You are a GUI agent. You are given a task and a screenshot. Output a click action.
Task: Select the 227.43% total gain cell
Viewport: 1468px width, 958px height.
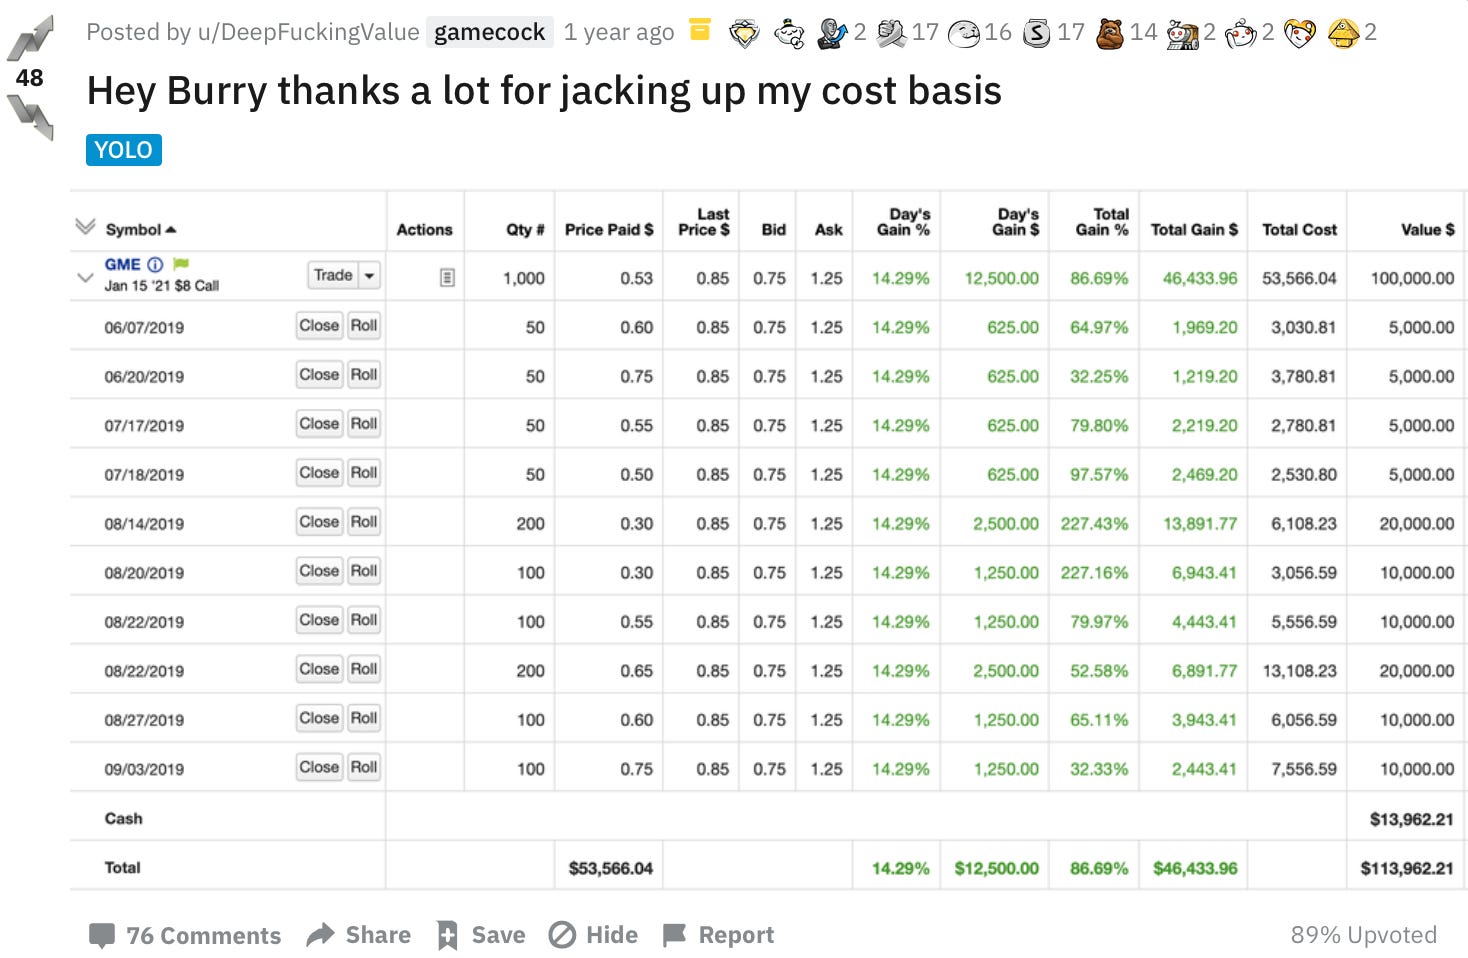tap(1094, 523)
